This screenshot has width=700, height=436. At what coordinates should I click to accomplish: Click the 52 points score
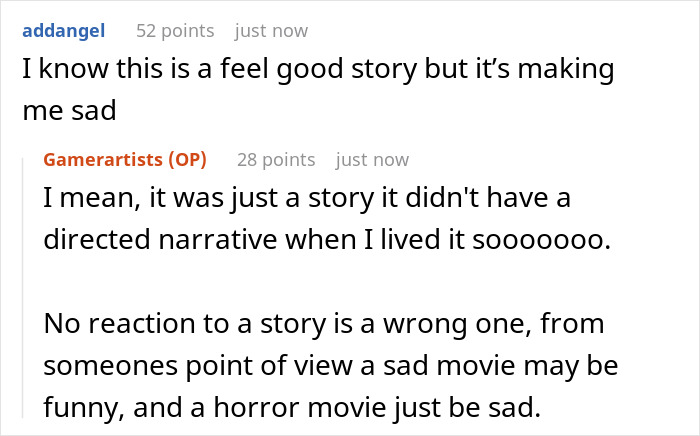[x=175, y=31]
